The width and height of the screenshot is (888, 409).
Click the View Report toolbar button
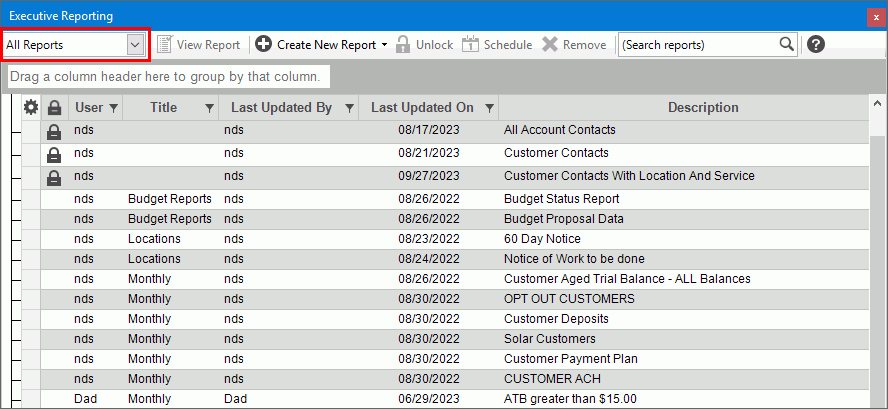click(x=198, y=45)
